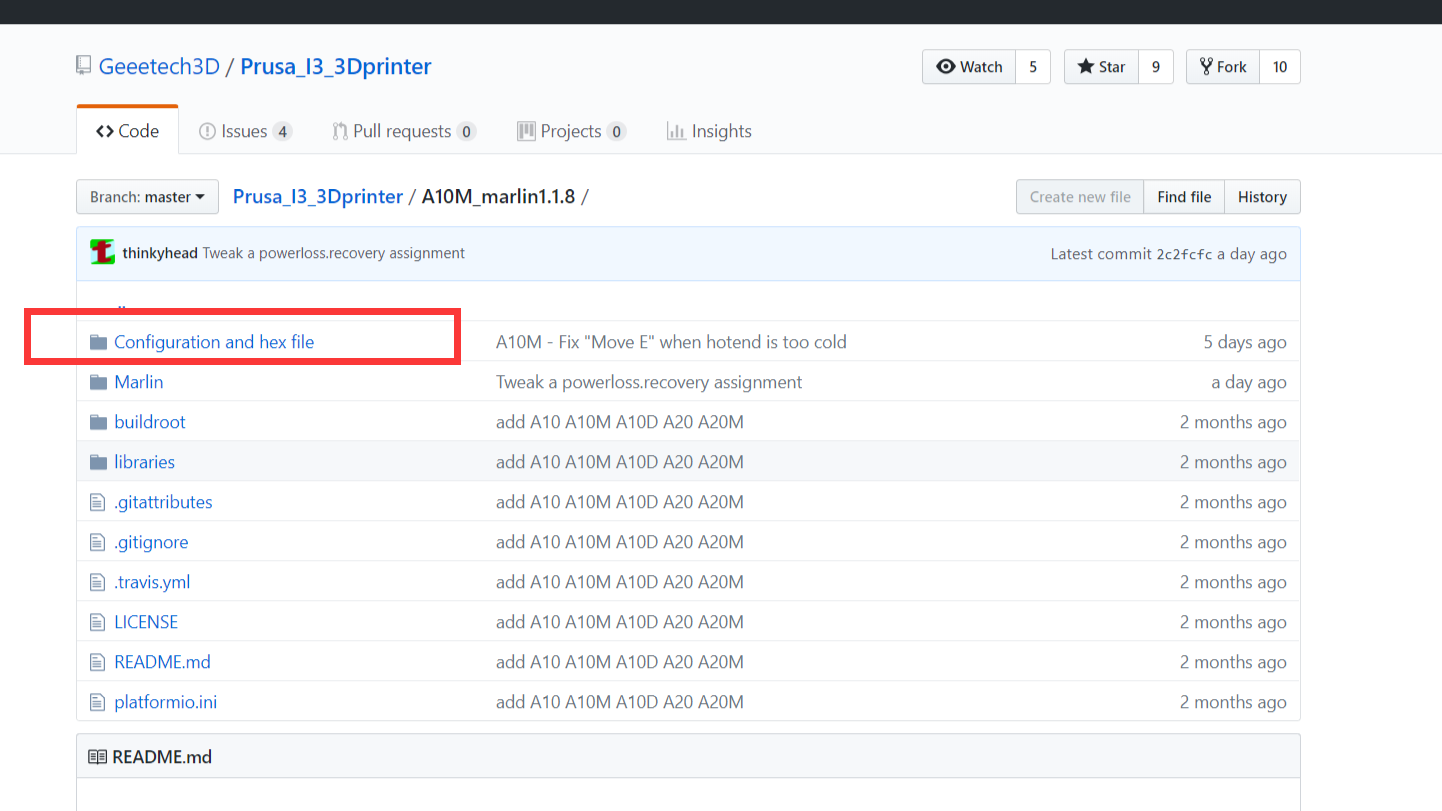Click the platformio.ini row "2 months ago" timestamp
Screen dimensions: 1442x811
tap(1233, 702)
